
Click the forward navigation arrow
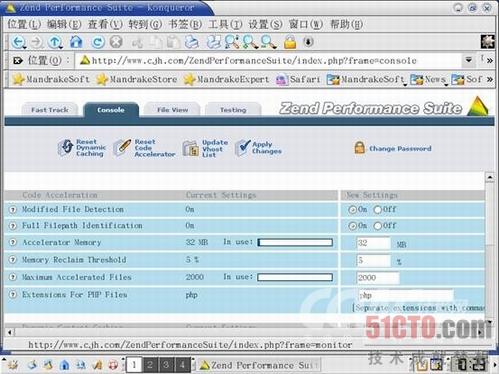click(37, 42)
